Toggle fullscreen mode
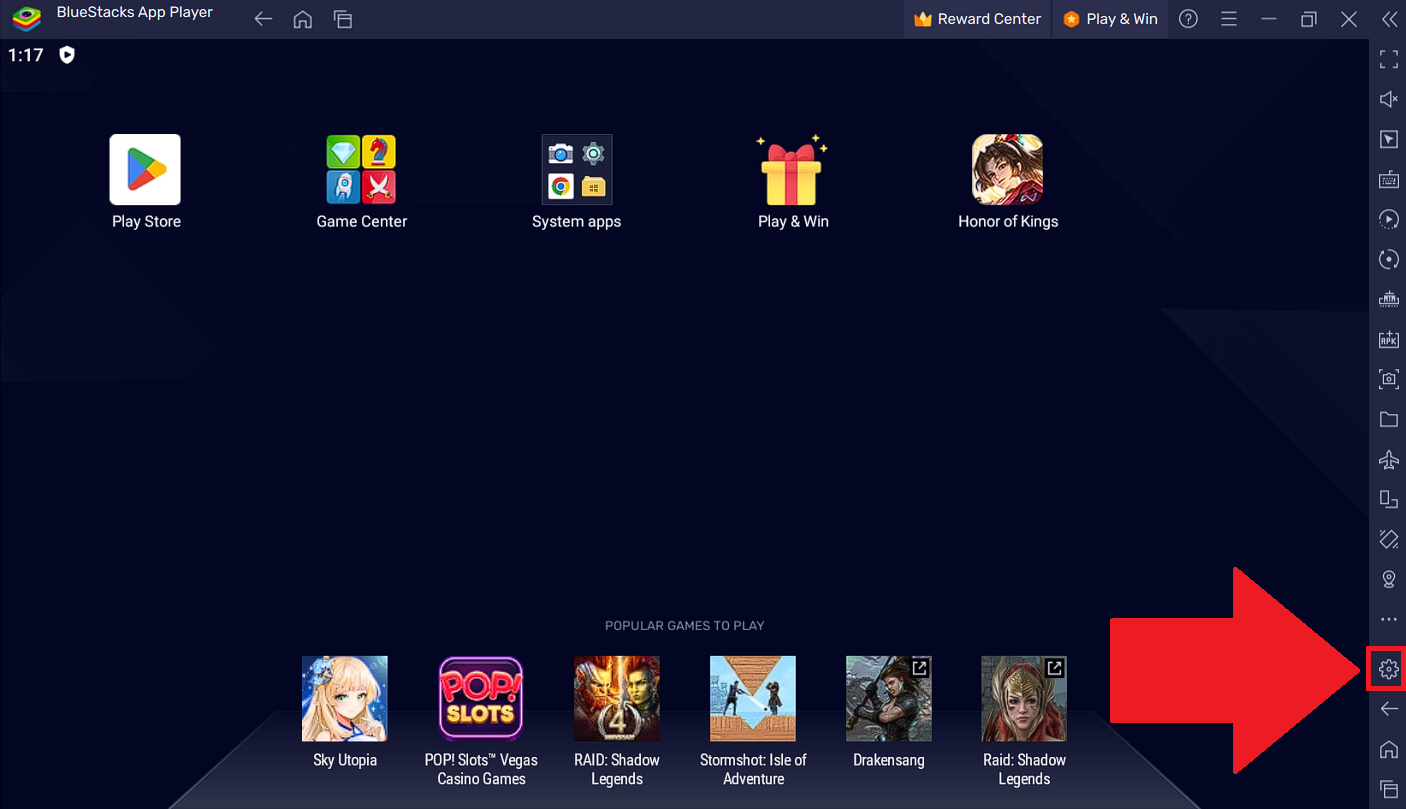1406x809 pixels. (x=1388, y=59)
